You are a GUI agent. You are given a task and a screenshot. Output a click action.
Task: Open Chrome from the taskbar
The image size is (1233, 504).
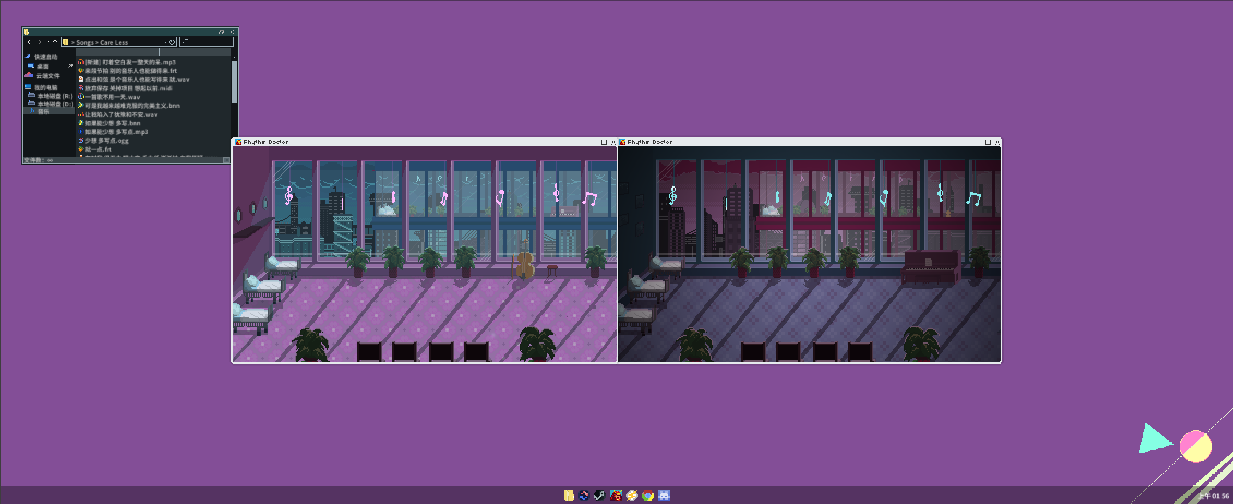tap(648, 495)
